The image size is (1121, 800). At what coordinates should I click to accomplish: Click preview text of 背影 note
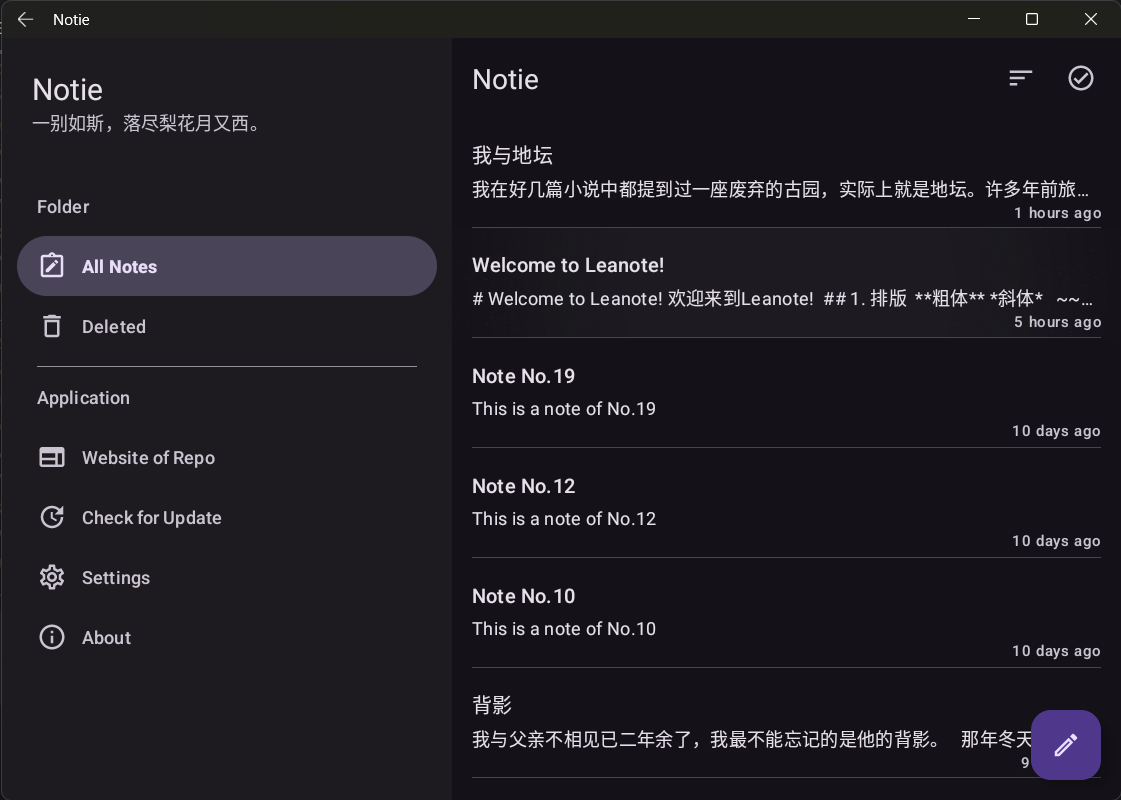(x=751, y=739)
